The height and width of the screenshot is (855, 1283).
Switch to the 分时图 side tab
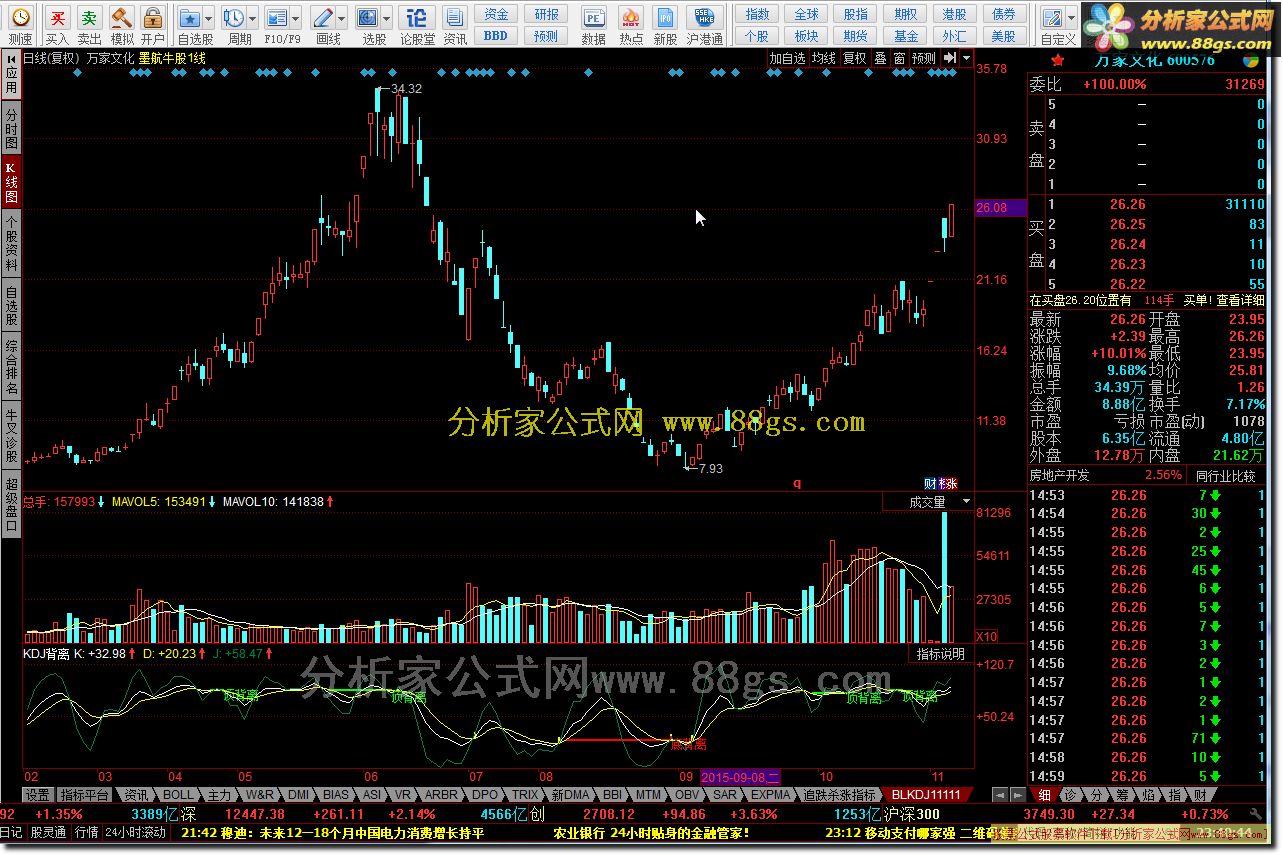(11, 128)
